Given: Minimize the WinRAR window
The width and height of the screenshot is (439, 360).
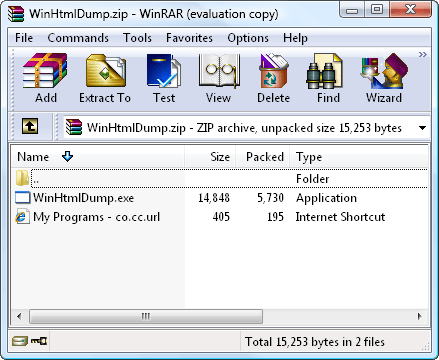Looking at the screenshot, I should click(352, 10).
